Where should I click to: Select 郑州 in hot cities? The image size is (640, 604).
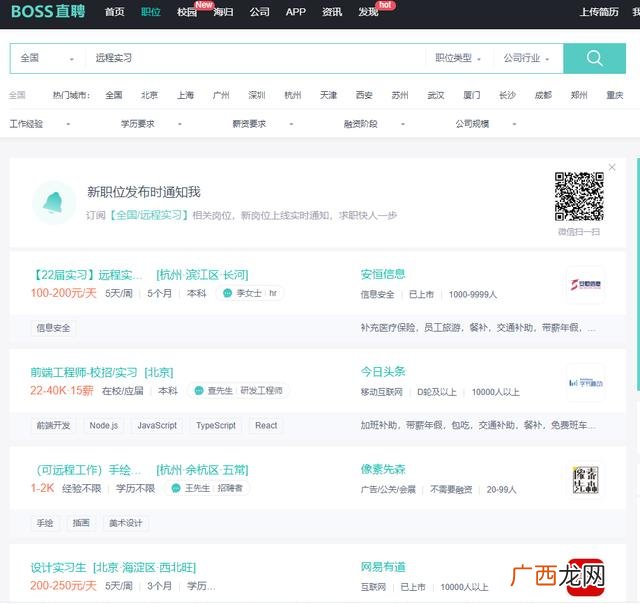click(x=579, y=95)
